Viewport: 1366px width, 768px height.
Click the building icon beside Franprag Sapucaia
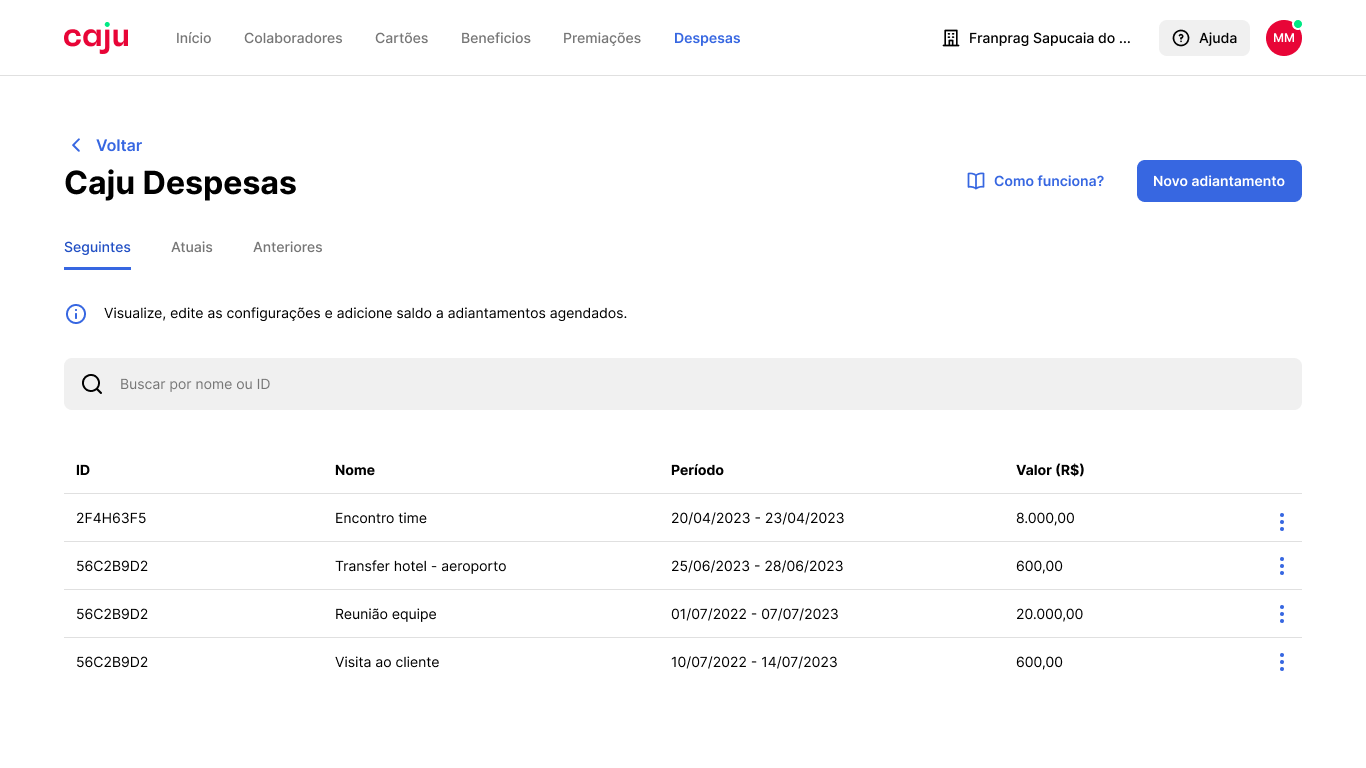(951, 38)
